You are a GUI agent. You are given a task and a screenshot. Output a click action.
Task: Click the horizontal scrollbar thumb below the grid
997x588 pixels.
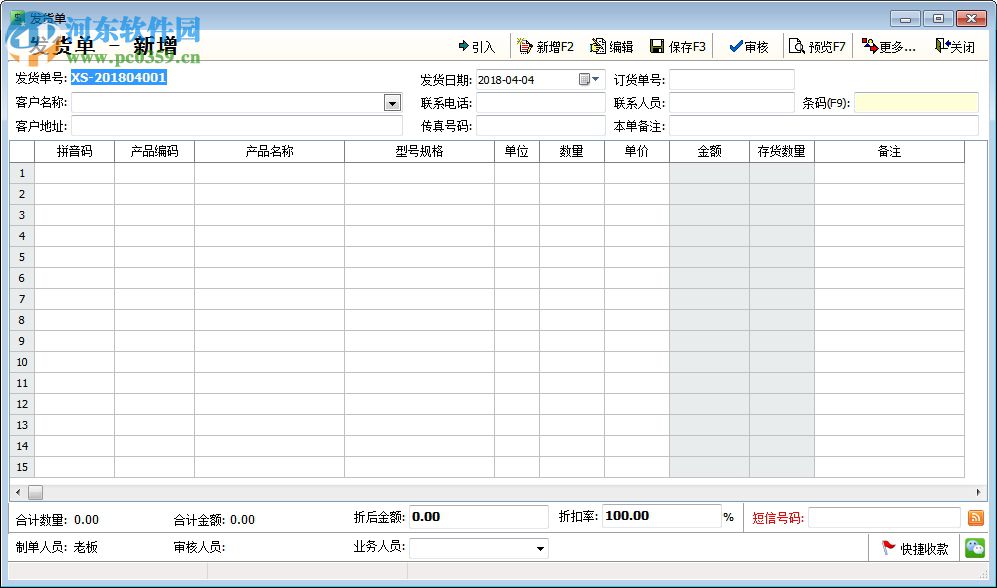coord(36,492)
